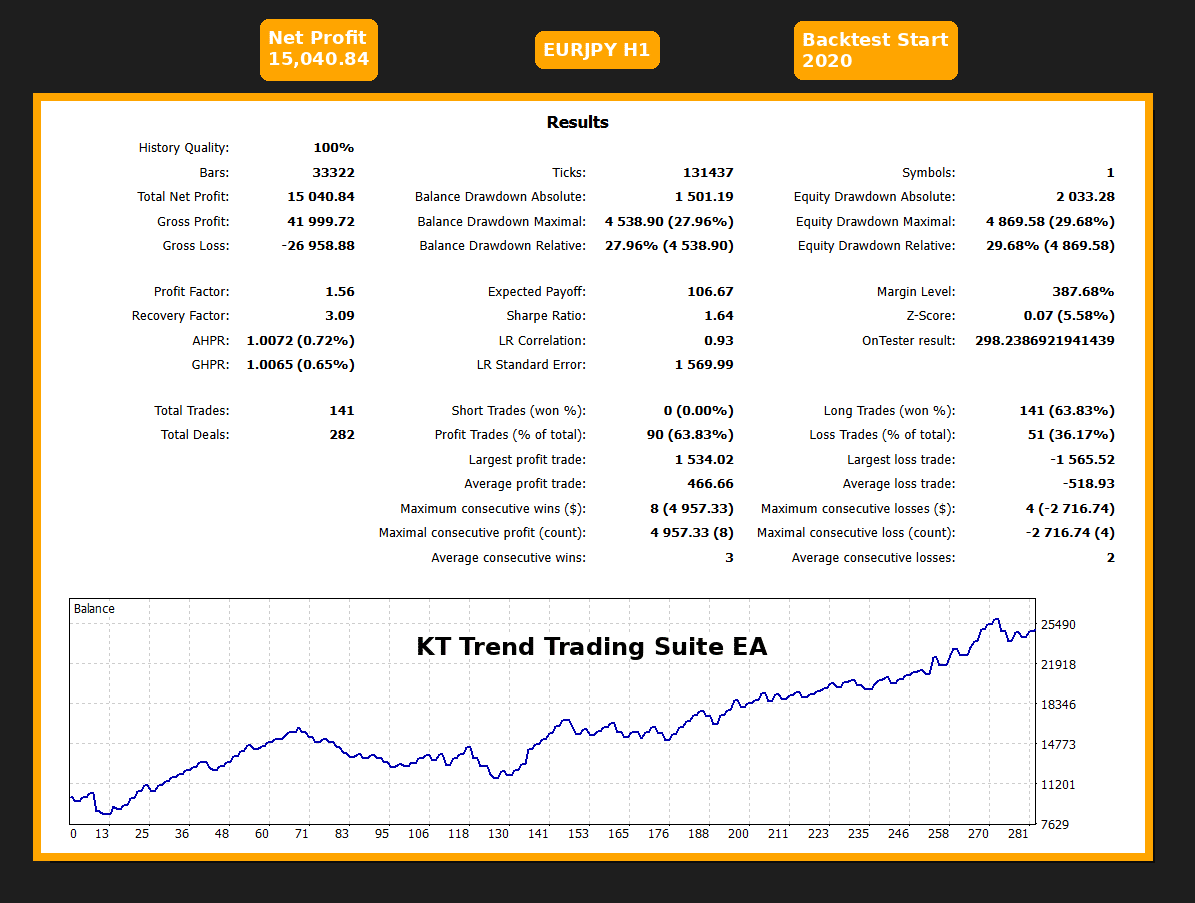Click the Balance label in the chart
This screenshot has height=903, width=1195.
tap(94, 609)
